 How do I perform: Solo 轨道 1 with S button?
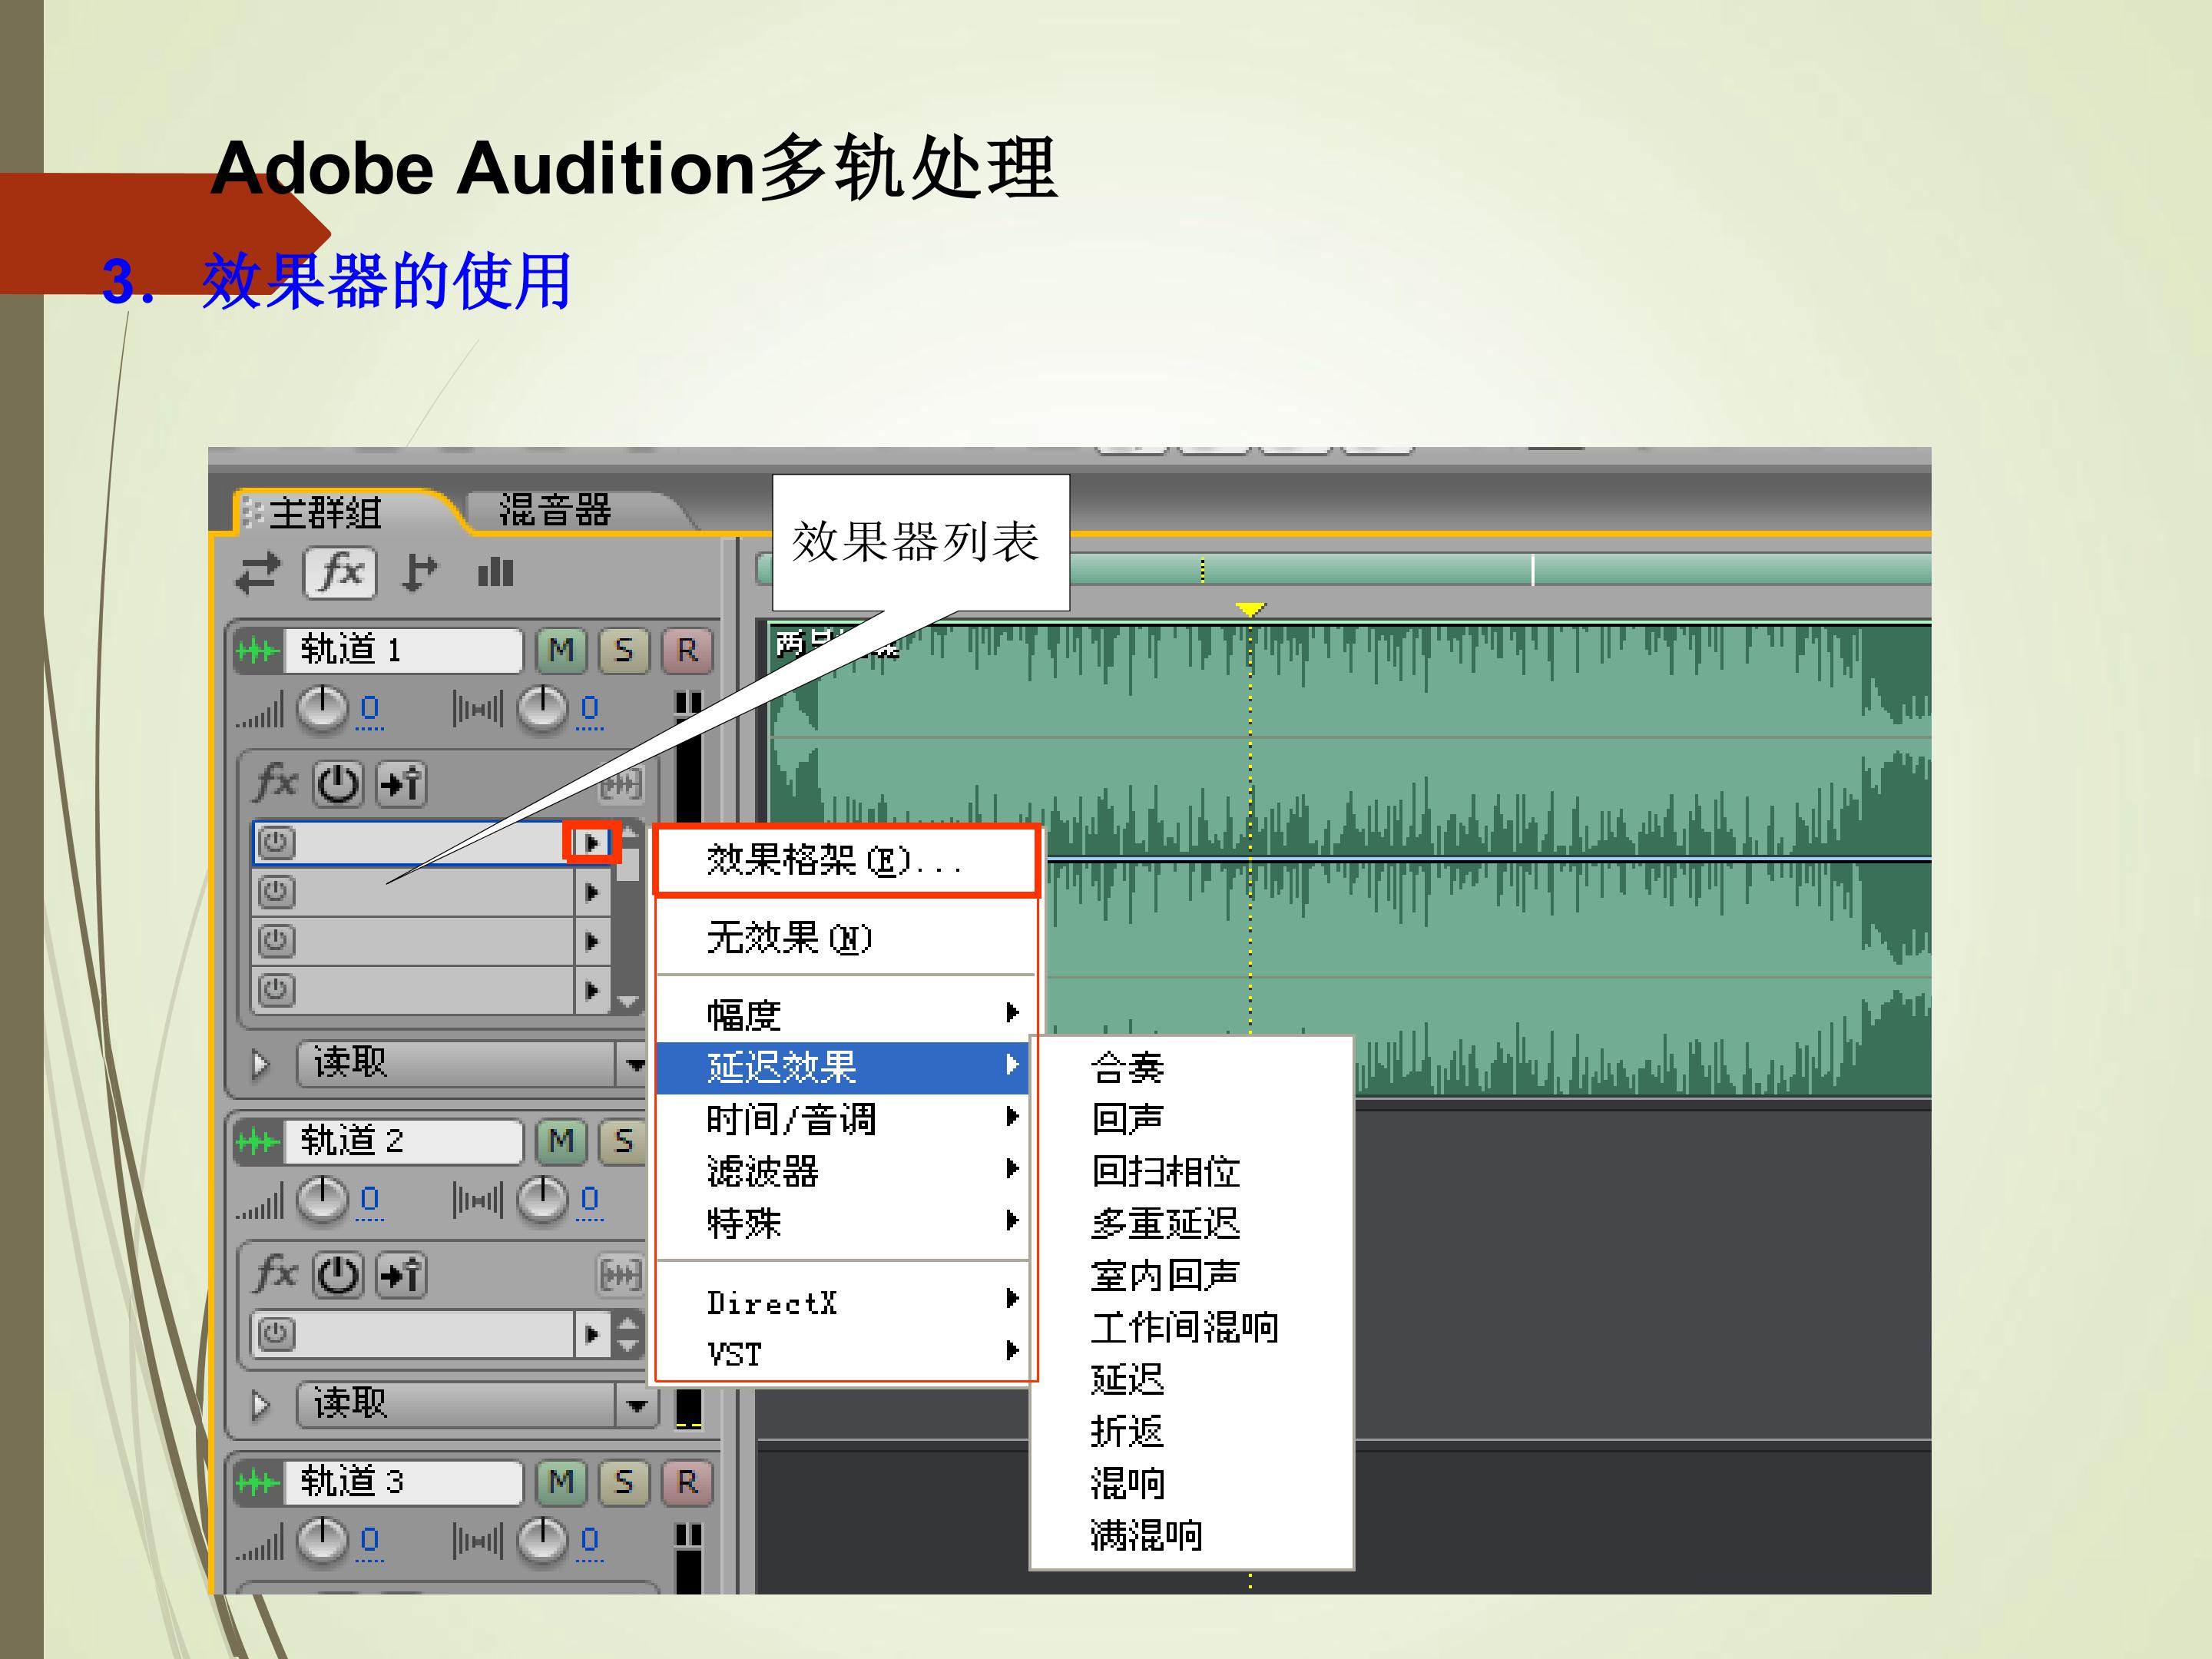click(624, 651)
